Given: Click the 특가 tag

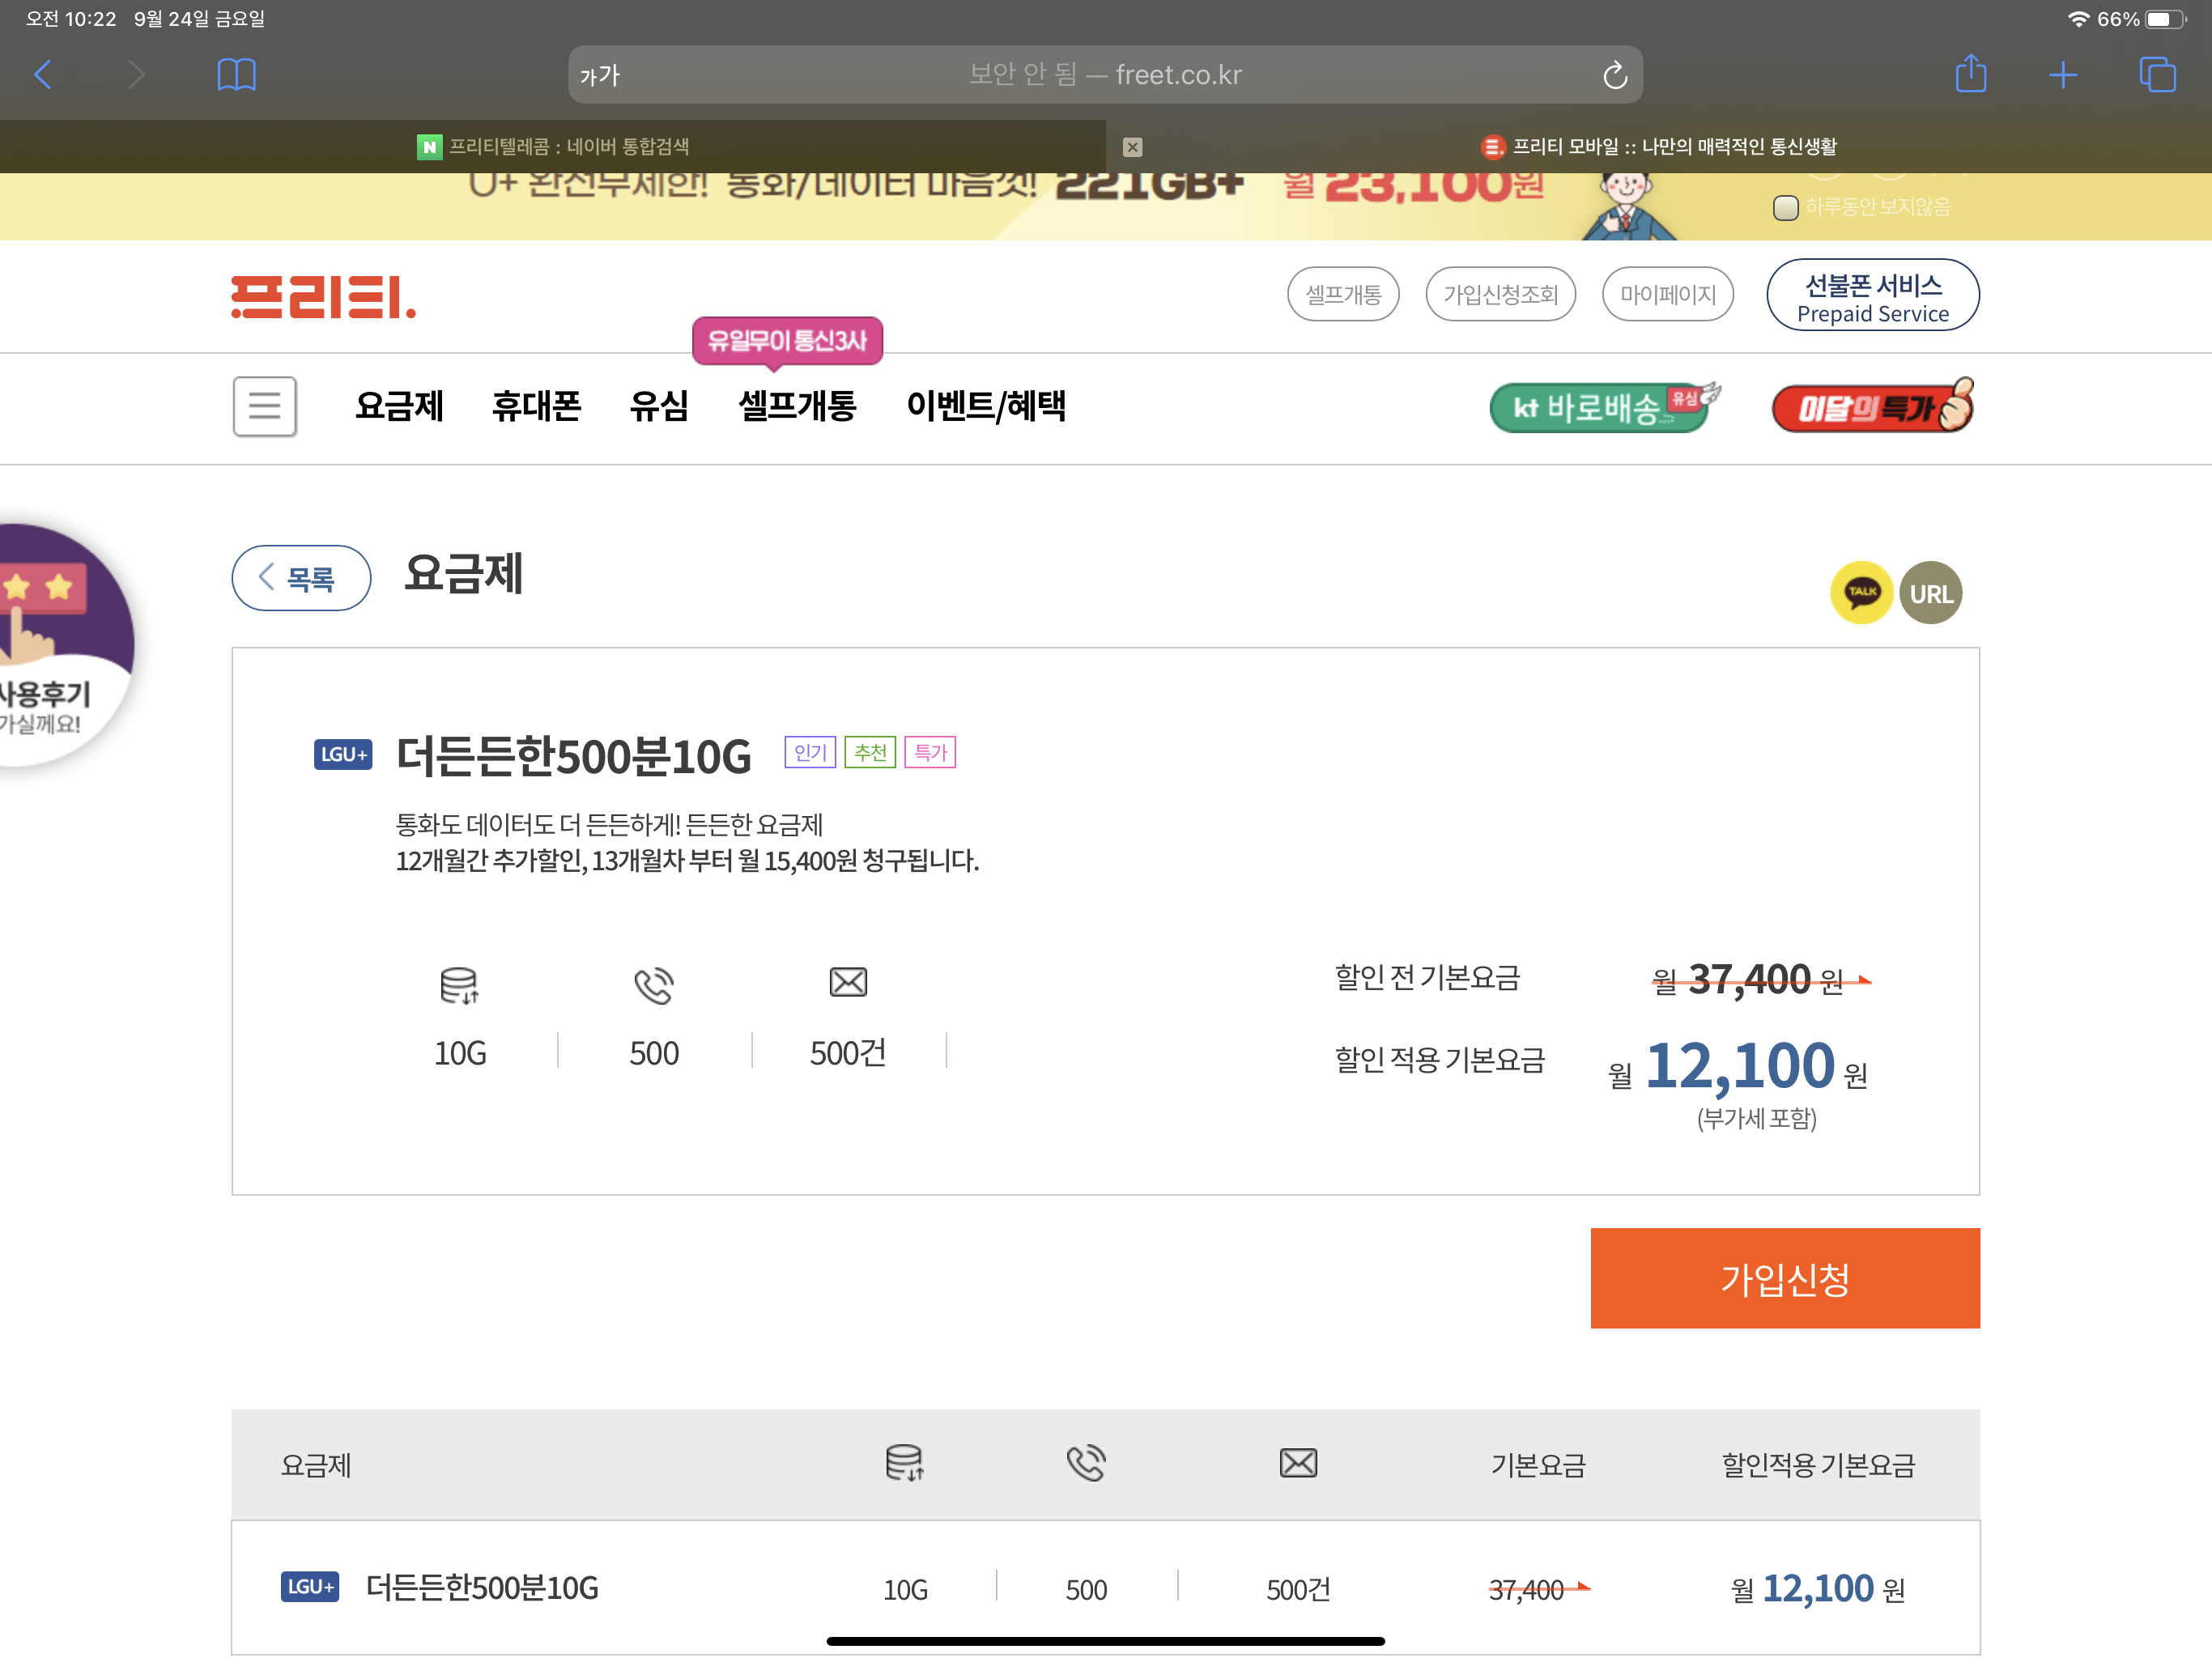Looking at the screenshot, I should coord(930,752).
